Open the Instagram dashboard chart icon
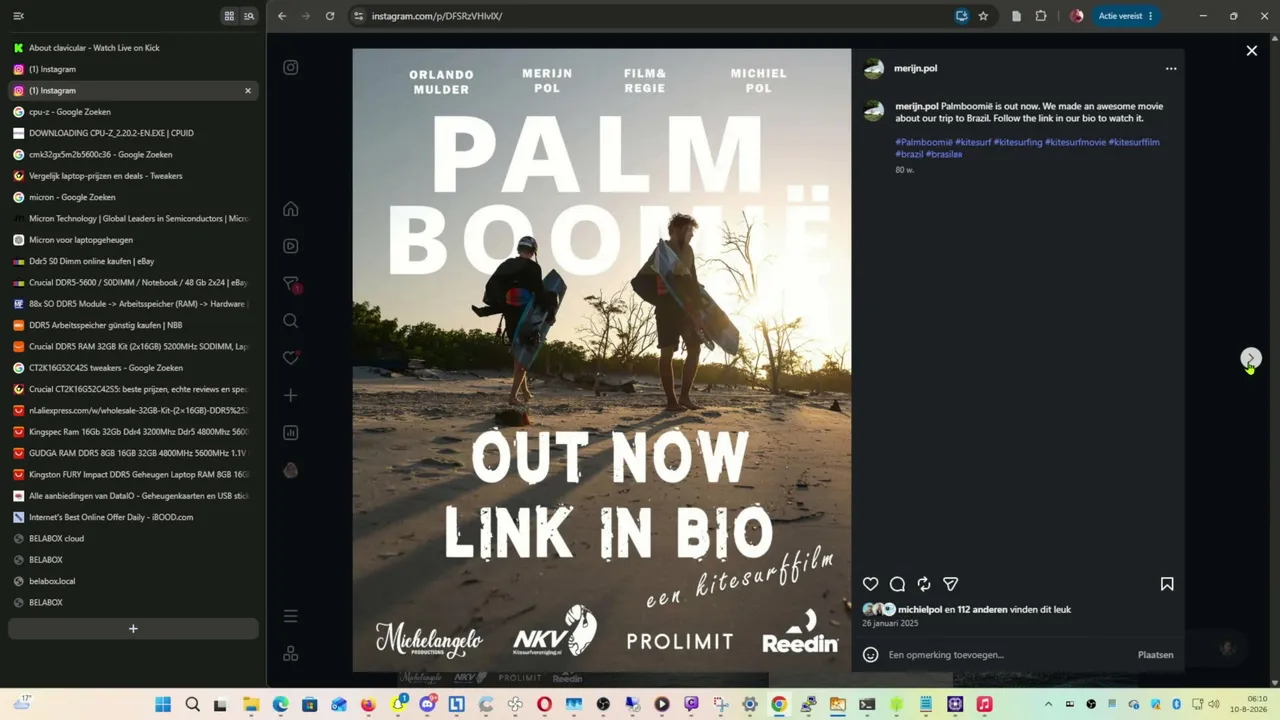Image resolution: width=1280 pixels, height=720 pixels. pos(291,433)
